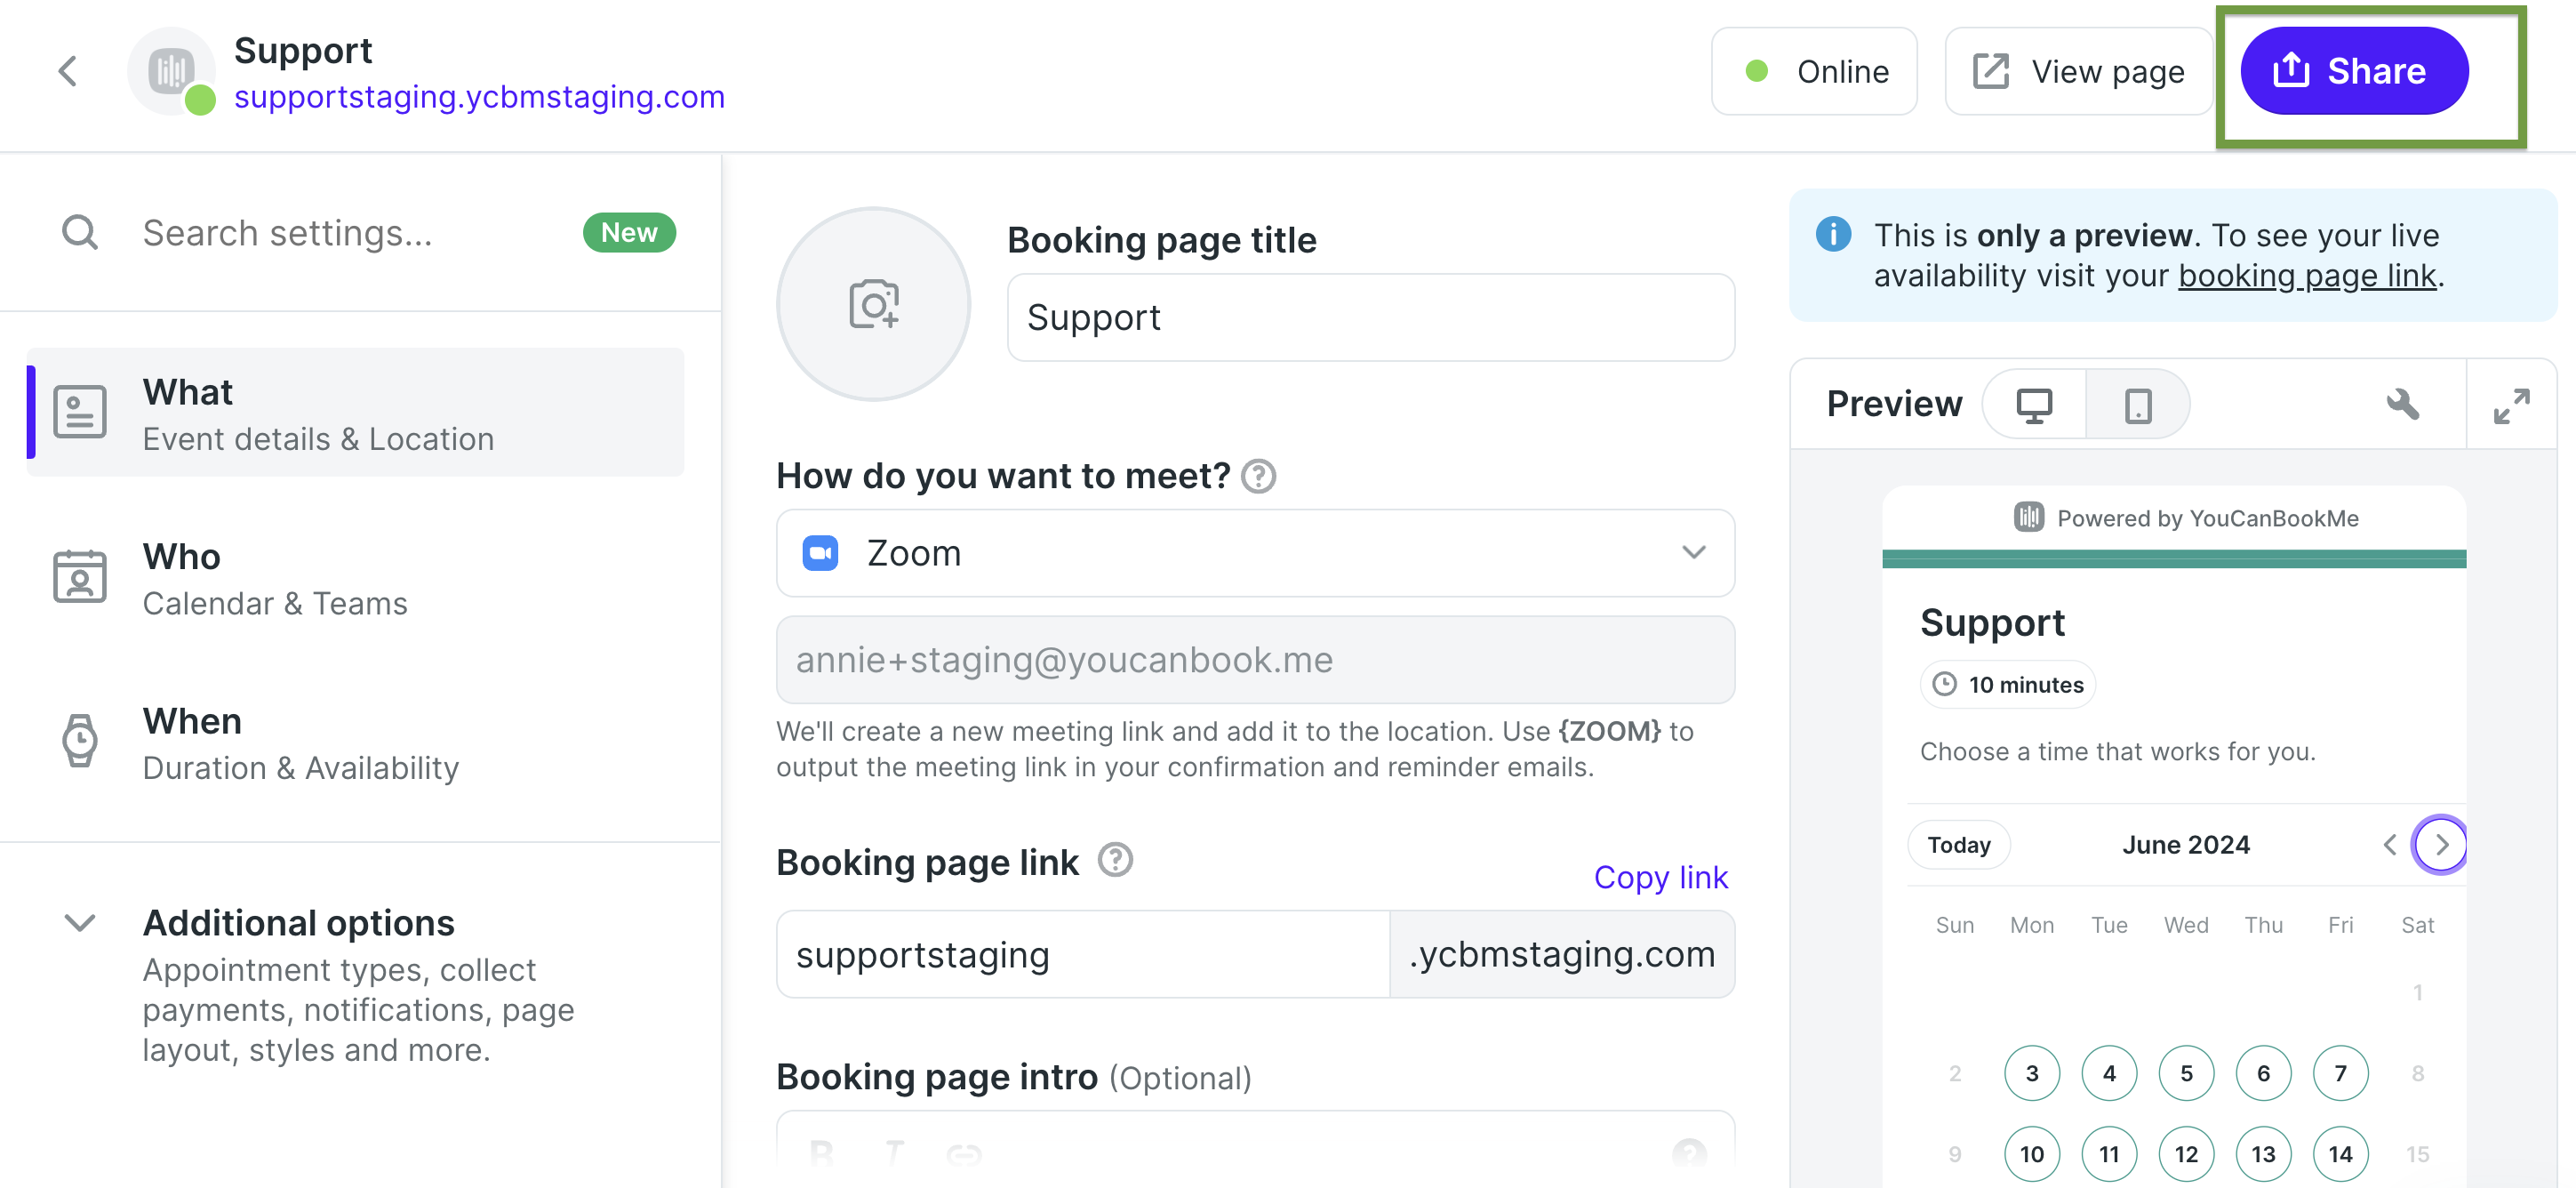Open the Zoom meeting type dropdown

[x=1255, y=553]
